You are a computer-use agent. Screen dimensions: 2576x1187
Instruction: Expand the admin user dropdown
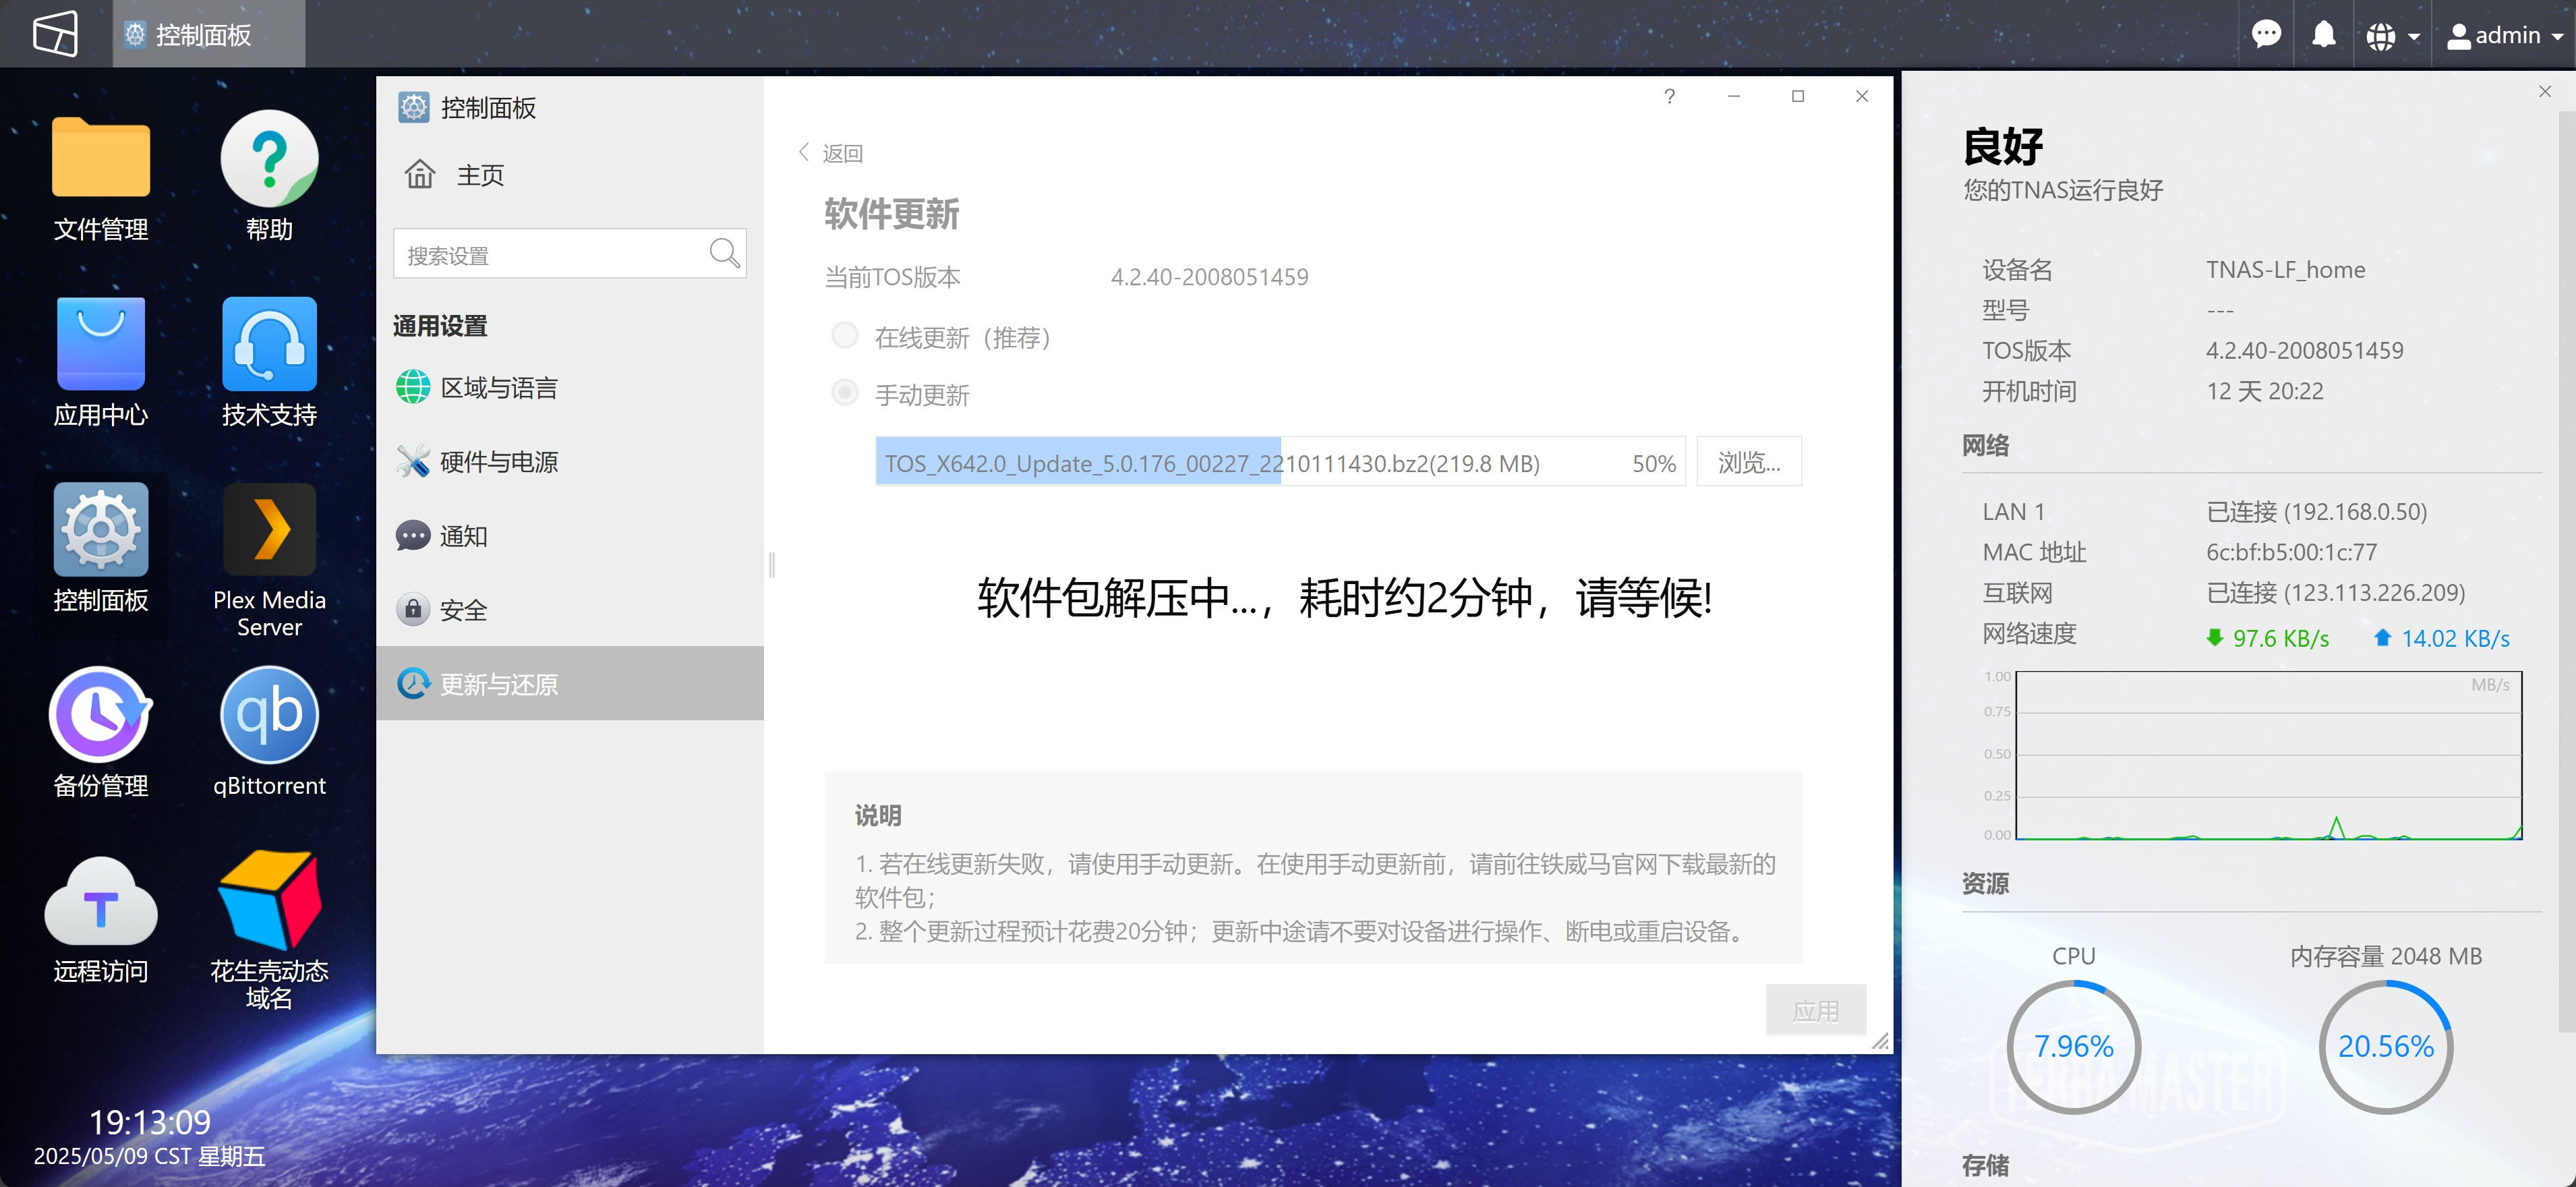[x=2505, y=36]
